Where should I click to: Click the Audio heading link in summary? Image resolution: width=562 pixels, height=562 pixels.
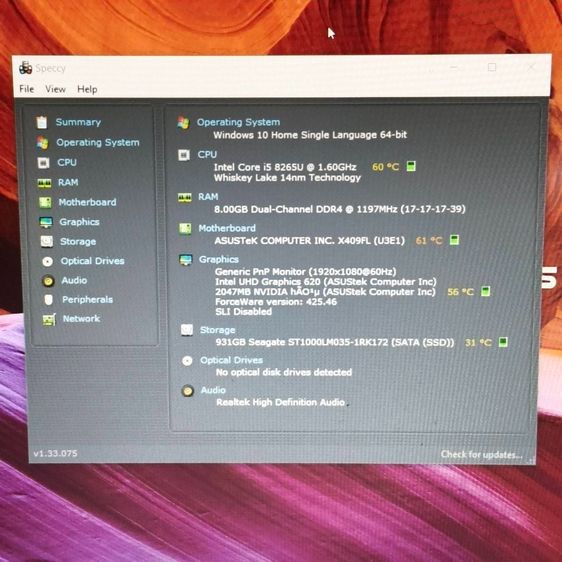coord(213,390)
